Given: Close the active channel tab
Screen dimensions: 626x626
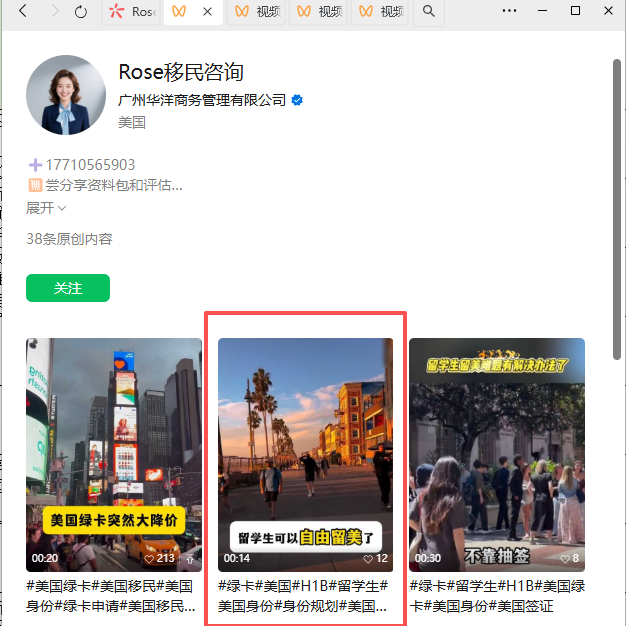Looking at the screenshot, I should click(x=207, y=12).
